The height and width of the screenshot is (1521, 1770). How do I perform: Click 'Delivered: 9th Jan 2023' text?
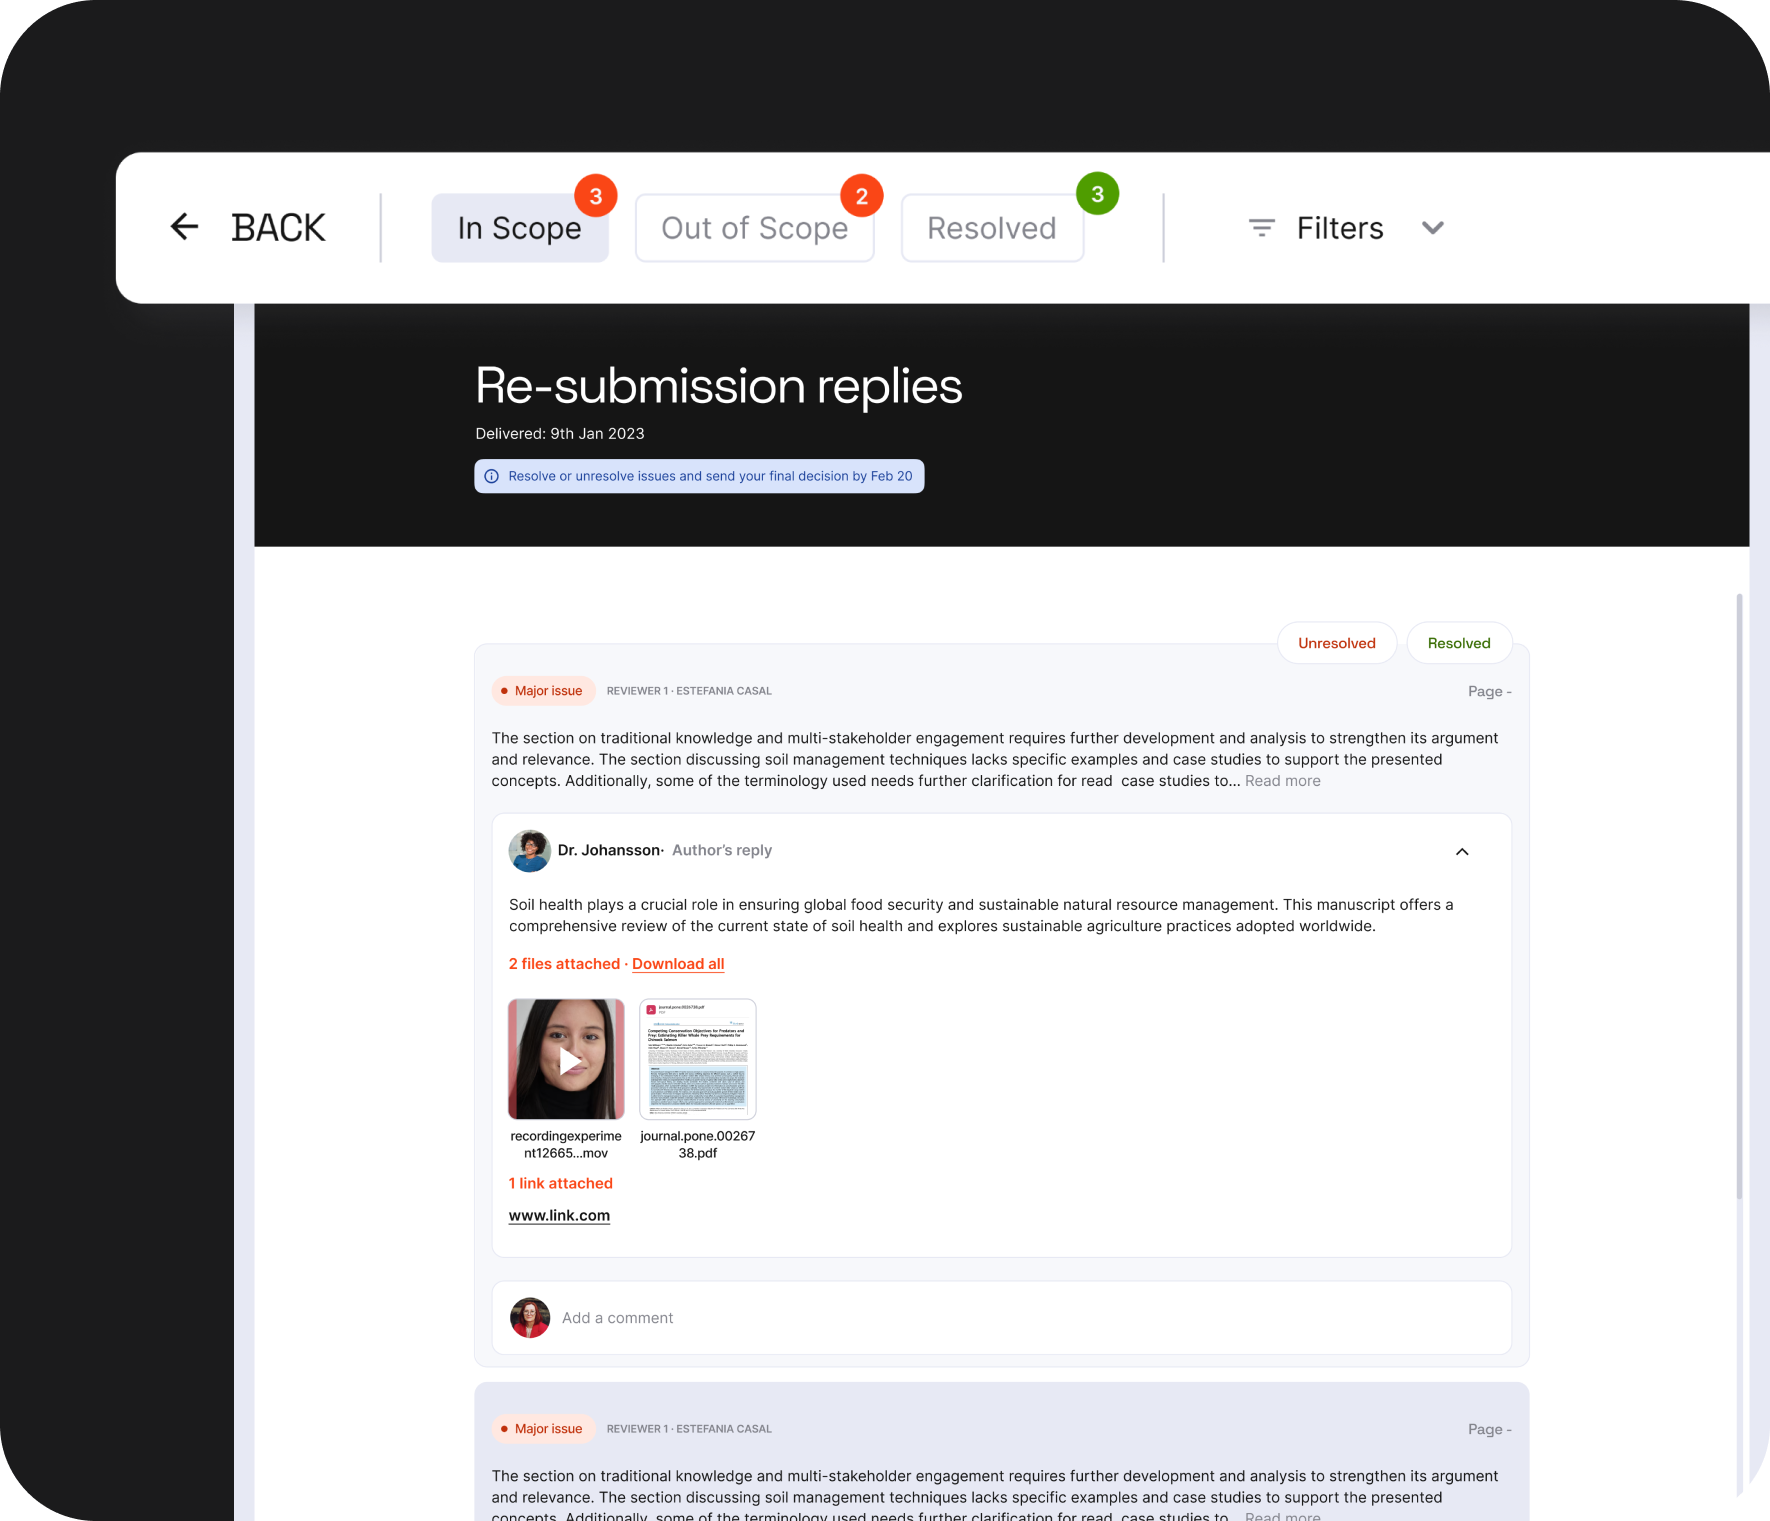560,433
